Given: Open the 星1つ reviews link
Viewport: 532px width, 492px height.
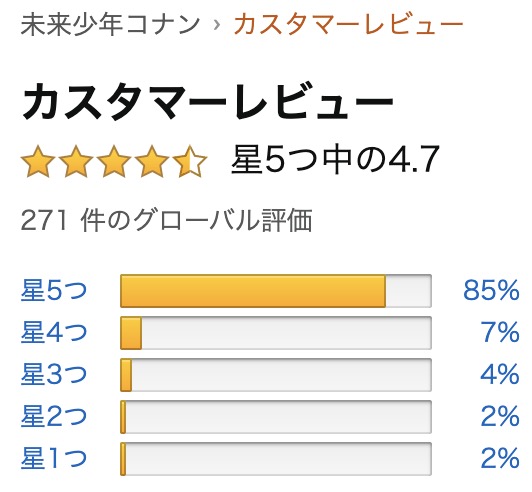Looking at the screenshot, I should 54,459.
